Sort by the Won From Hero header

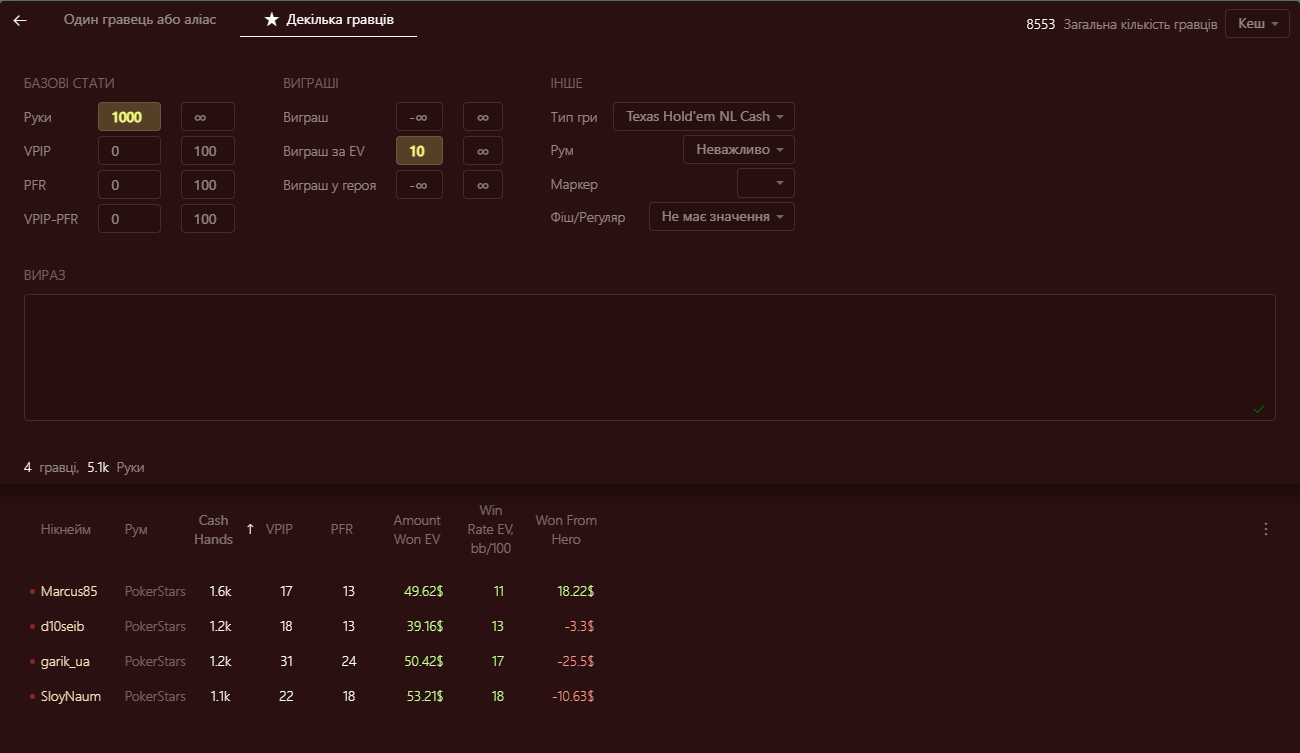tap(566, 529)
